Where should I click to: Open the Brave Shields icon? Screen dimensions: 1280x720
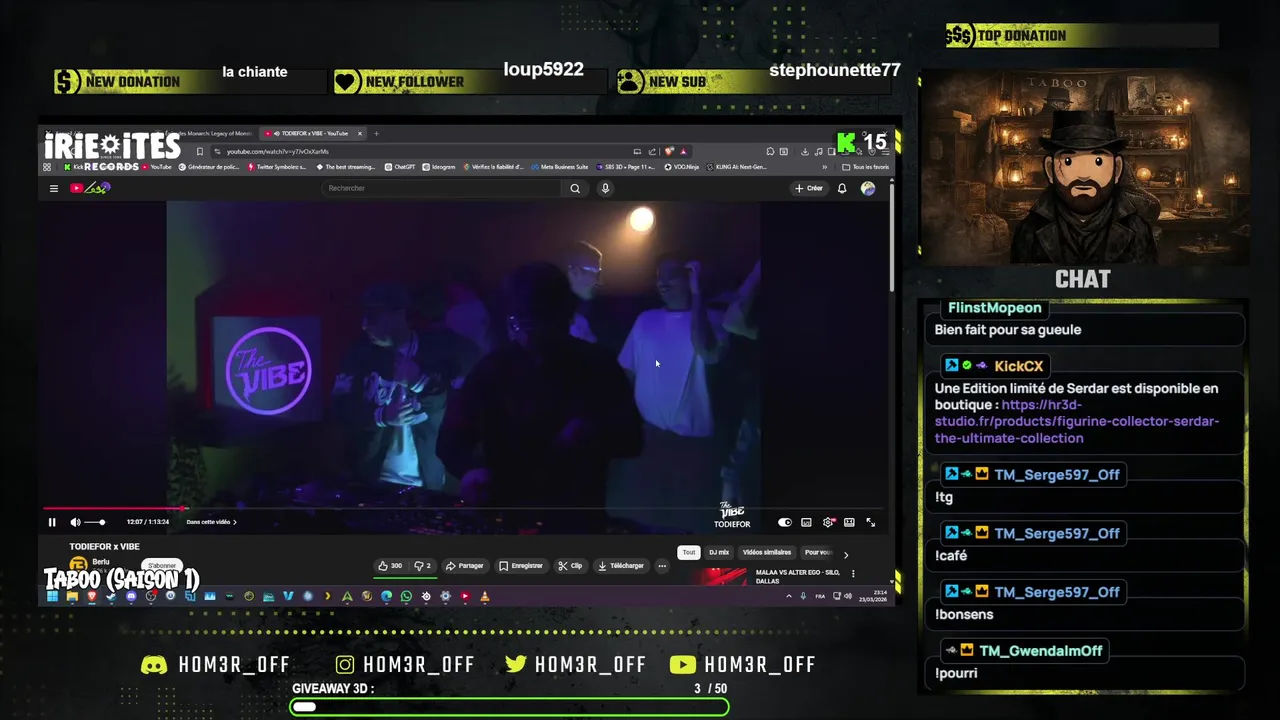pos(669,151)
